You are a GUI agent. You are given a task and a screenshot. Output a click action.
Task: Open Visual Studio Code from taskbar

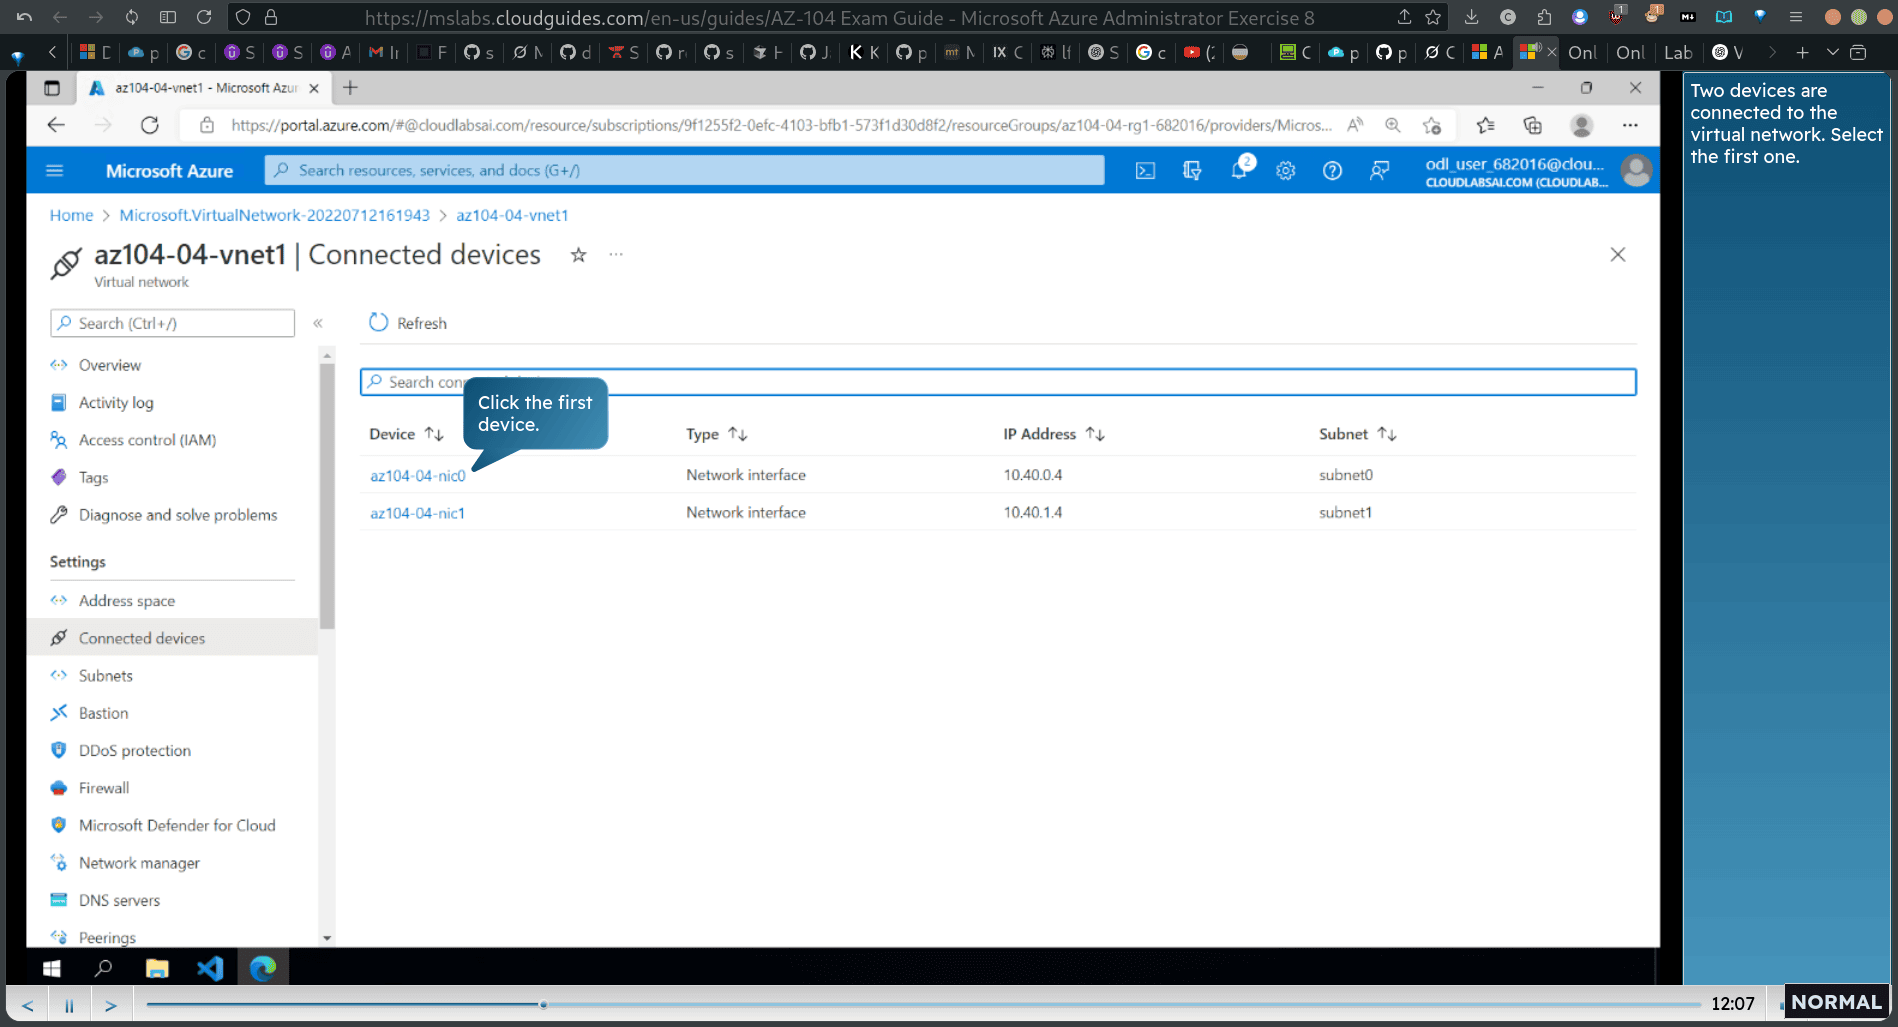210,968
